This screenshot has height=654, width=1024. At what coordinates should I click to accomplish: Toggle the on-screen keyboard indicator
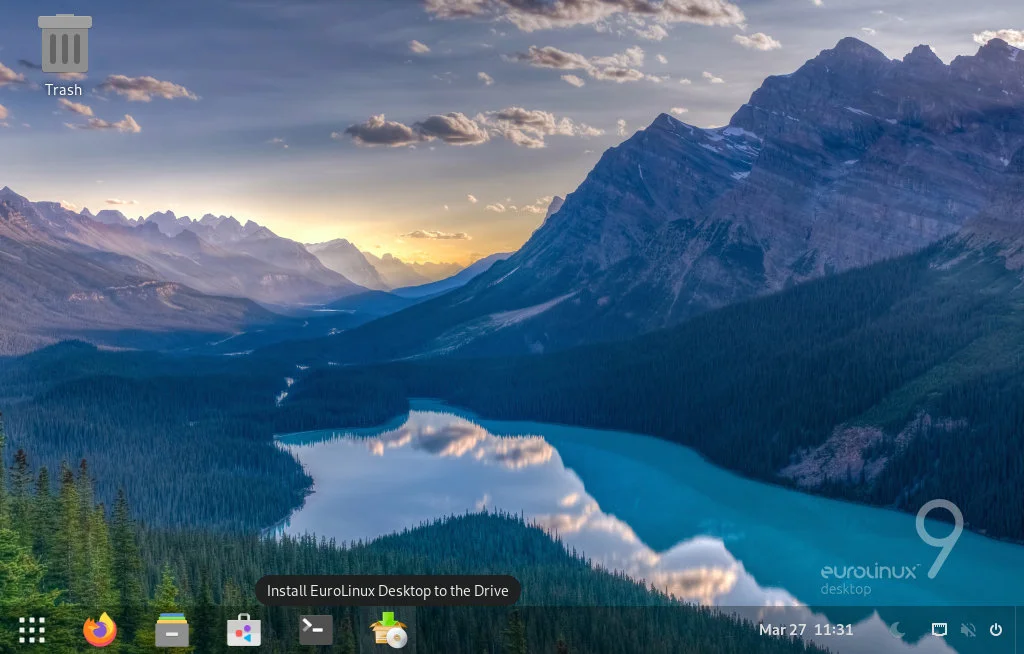click(x=938, y=630)
